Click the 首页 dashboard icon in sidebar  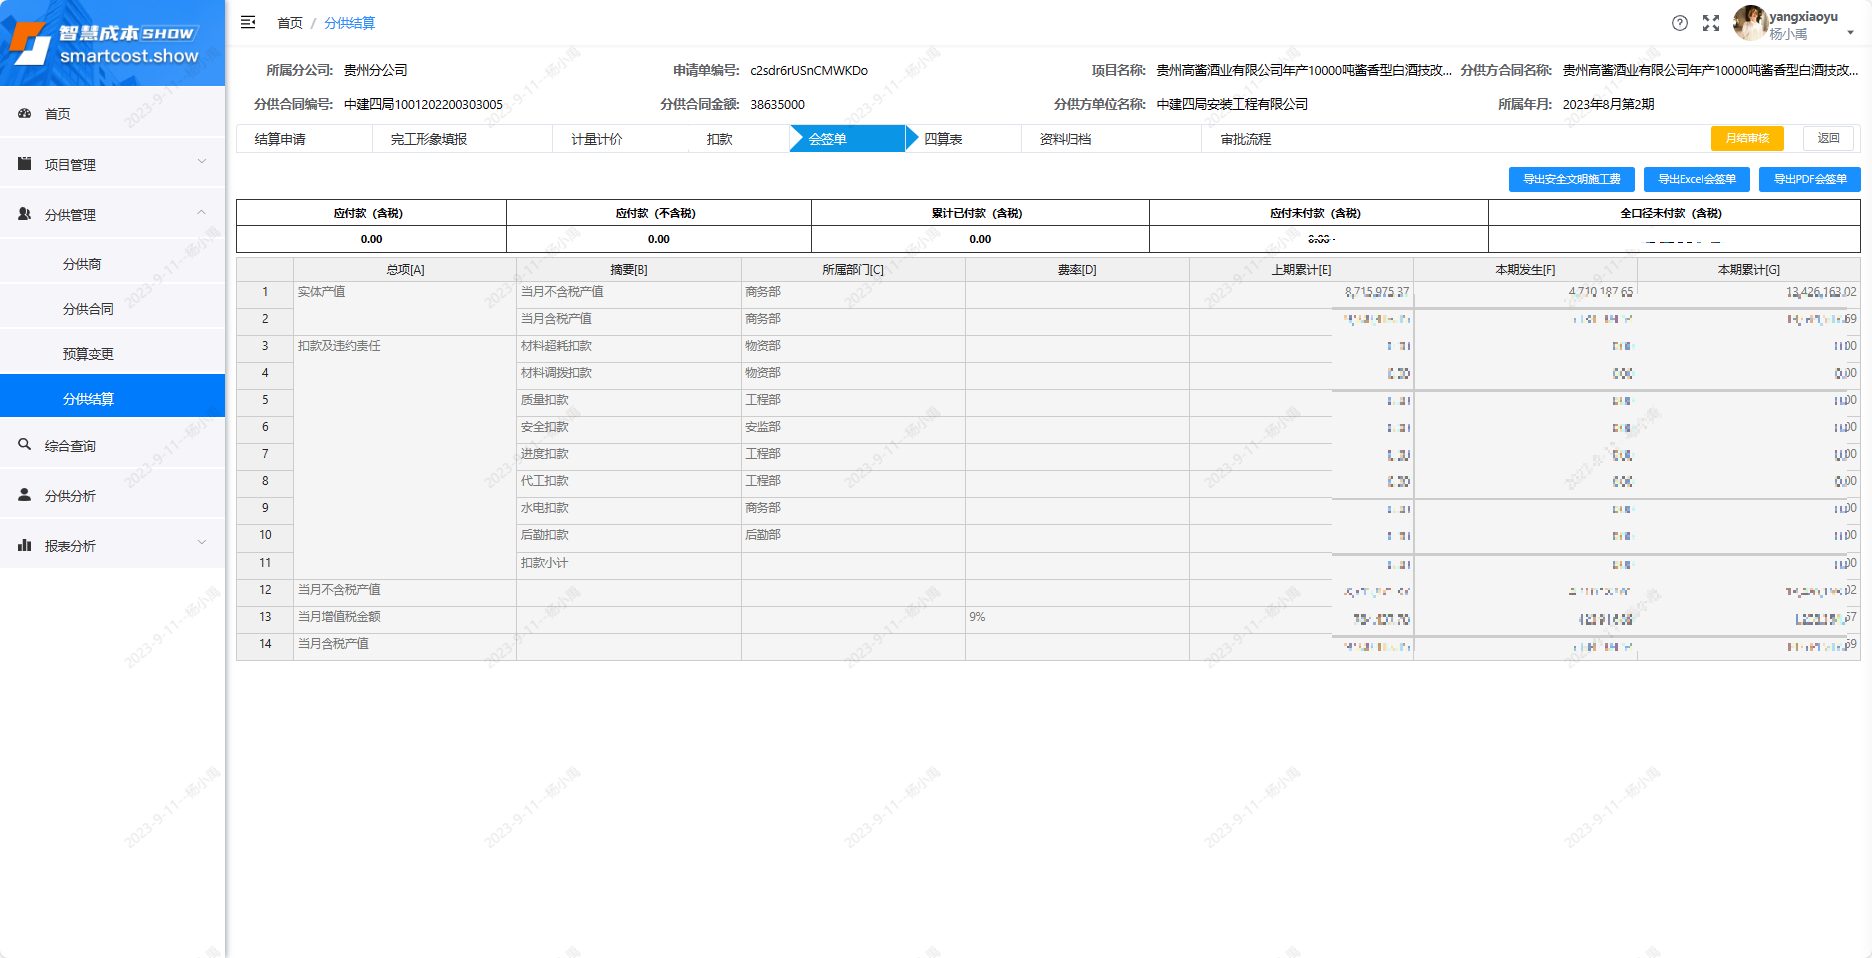[x=25, y=114]
